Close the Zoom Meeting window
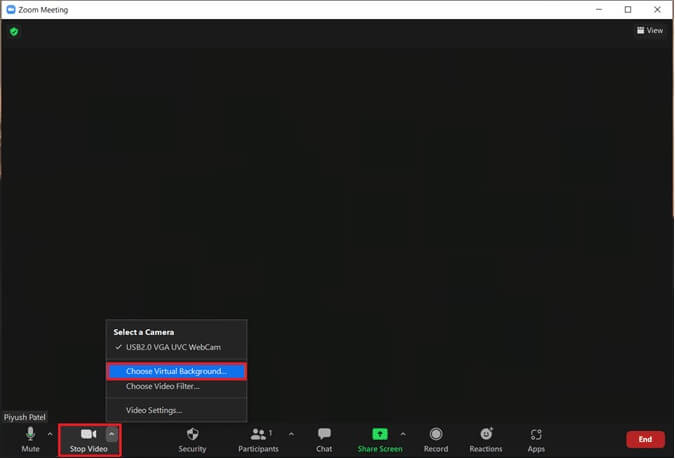 [x=657, y=9]
